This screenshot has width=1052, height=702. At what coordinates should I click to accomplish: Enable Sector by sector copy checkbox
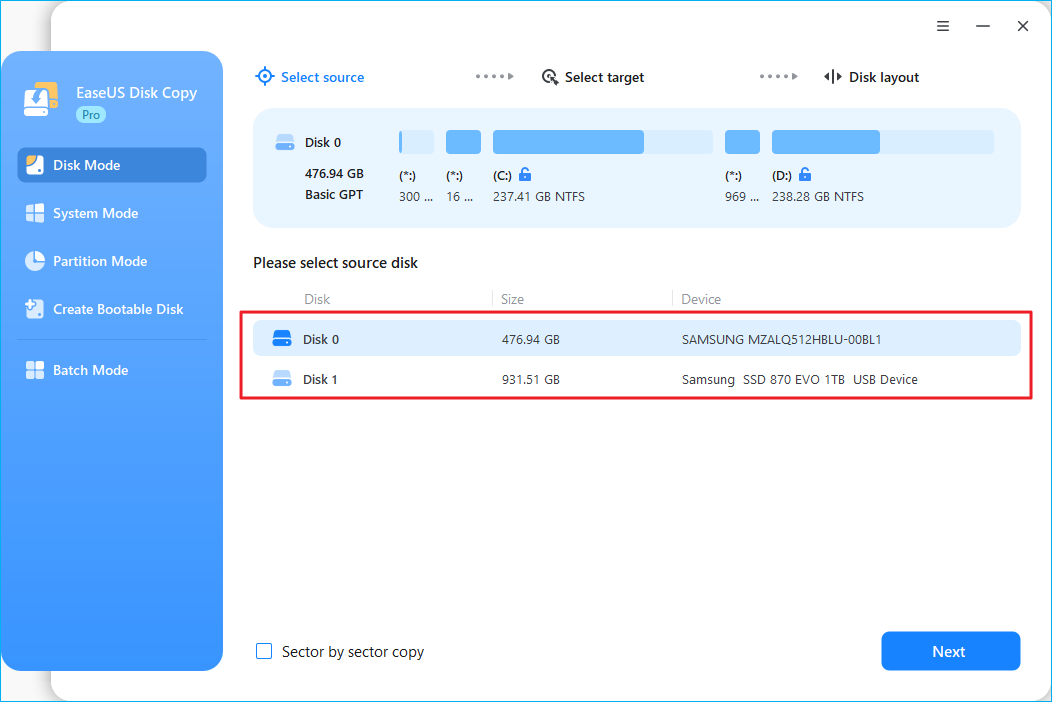pyautogui.click(x=264, y=651)
